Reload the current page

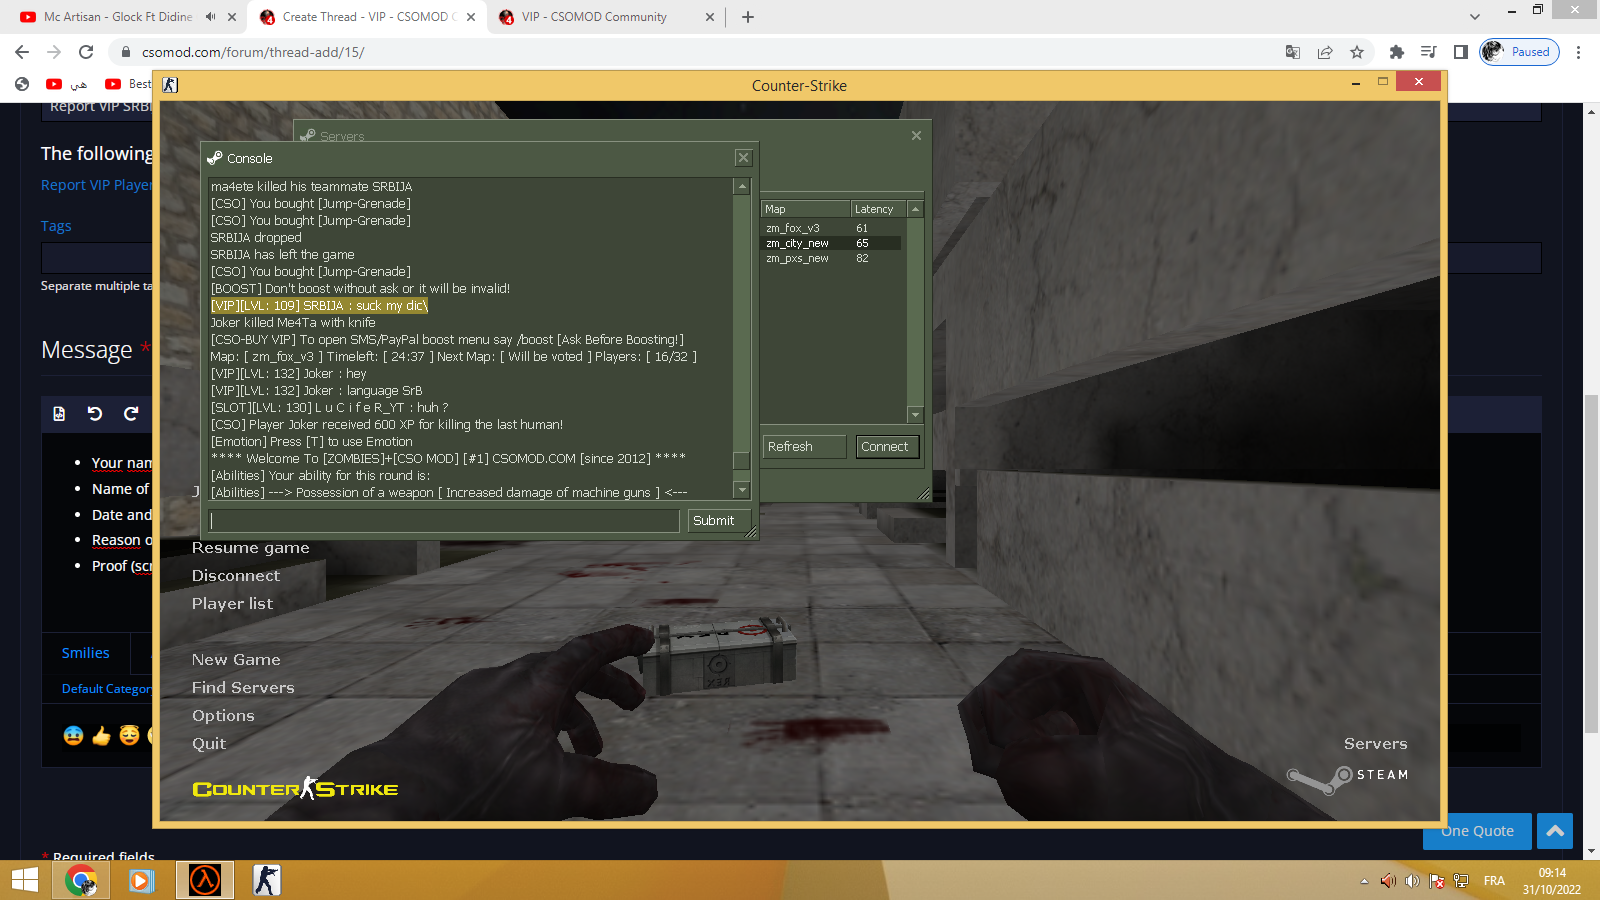pos(86,52)
